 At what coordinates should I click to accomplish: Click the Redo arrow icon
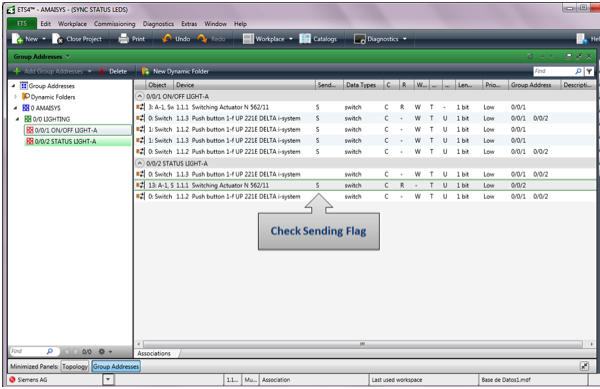click(202, 39)
